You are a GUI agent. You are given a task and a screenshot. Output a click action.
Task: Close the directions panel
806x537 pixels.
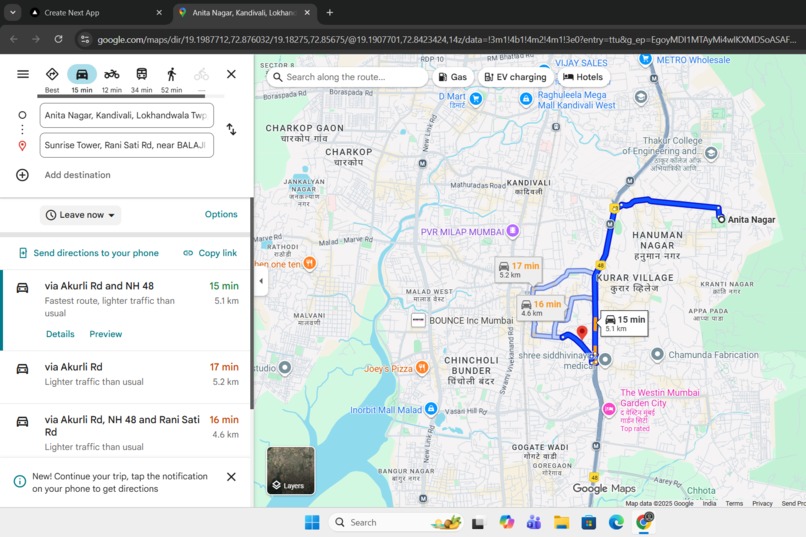tap(231, 74)
